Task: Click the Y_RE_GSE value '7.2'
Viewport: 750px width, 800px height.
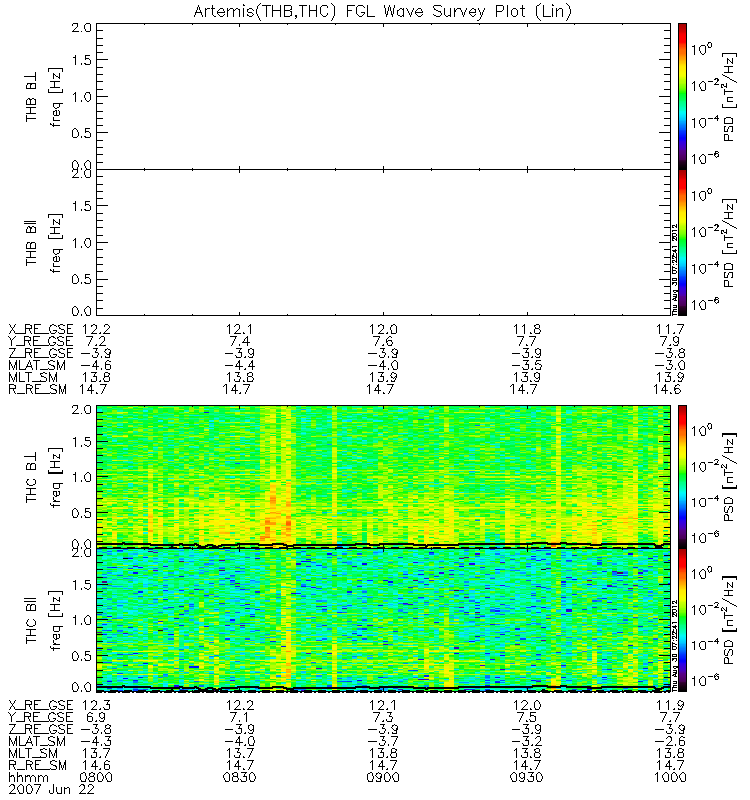Action: point(96,341)
